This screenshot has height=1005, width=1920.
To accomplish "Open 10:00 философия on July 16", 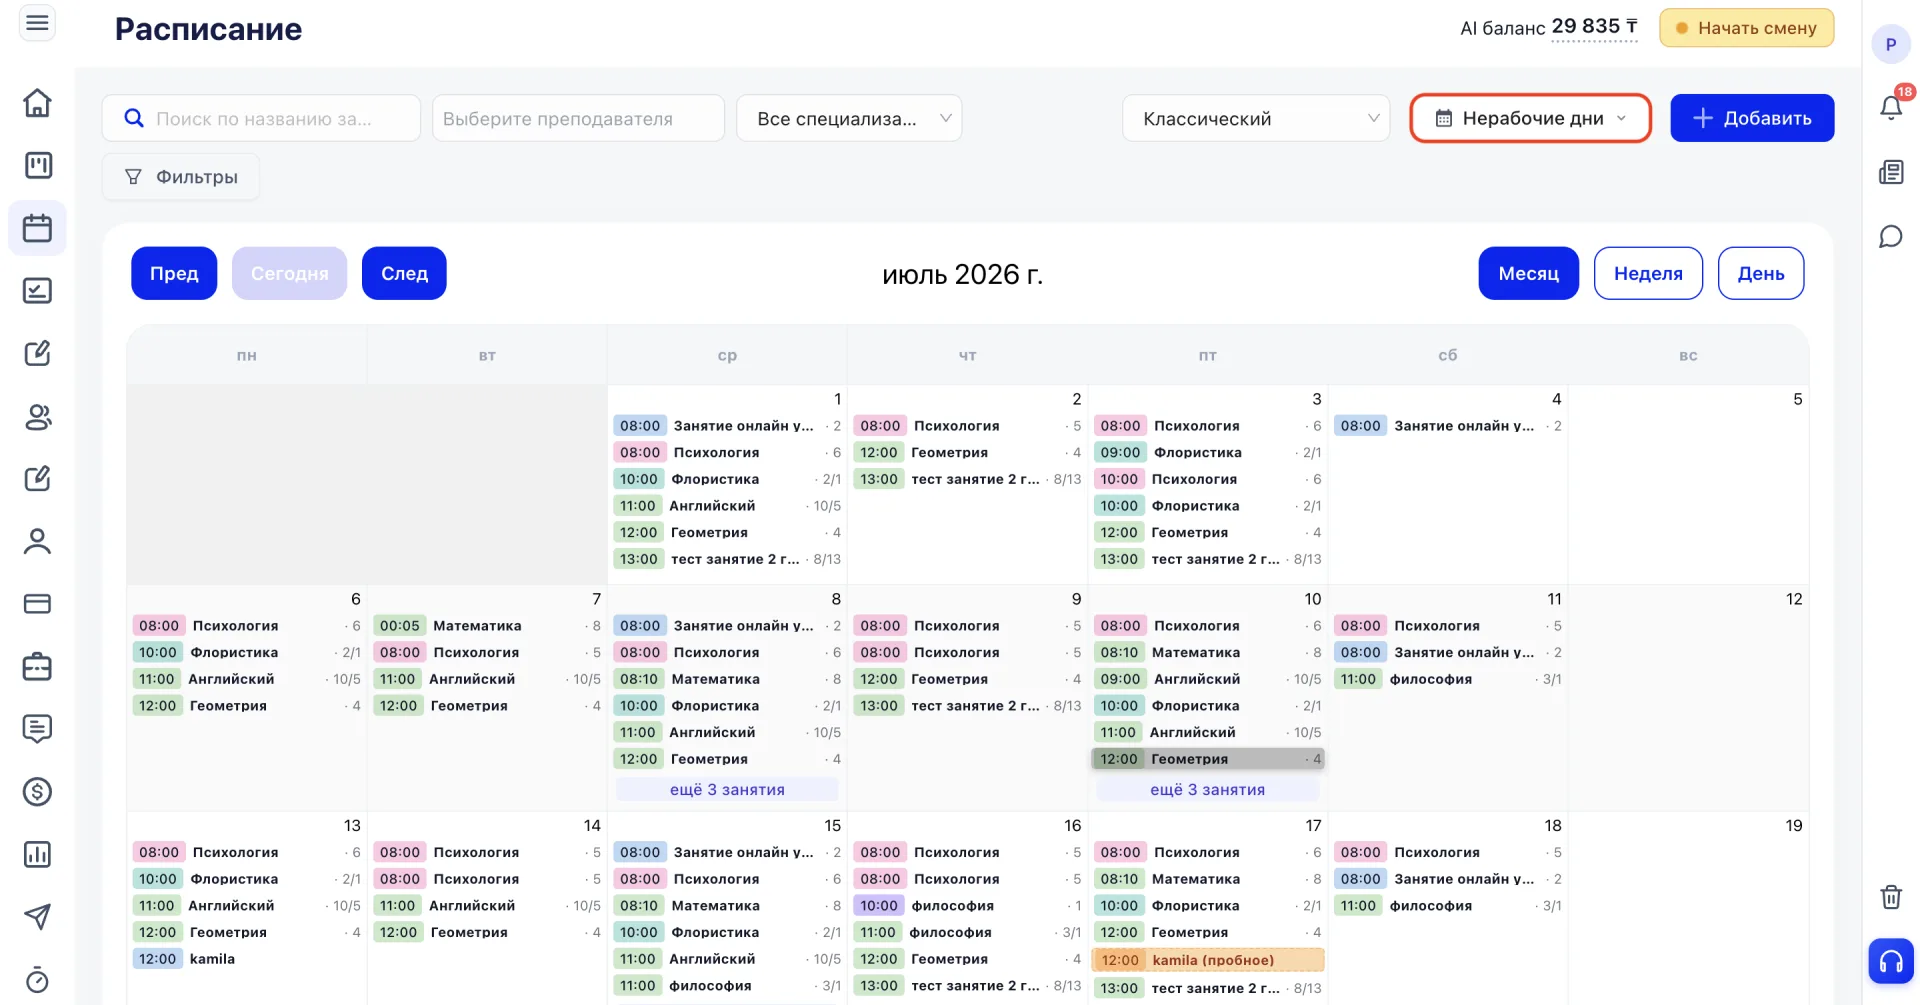I will pyautogui.click(x=967, y=905).
